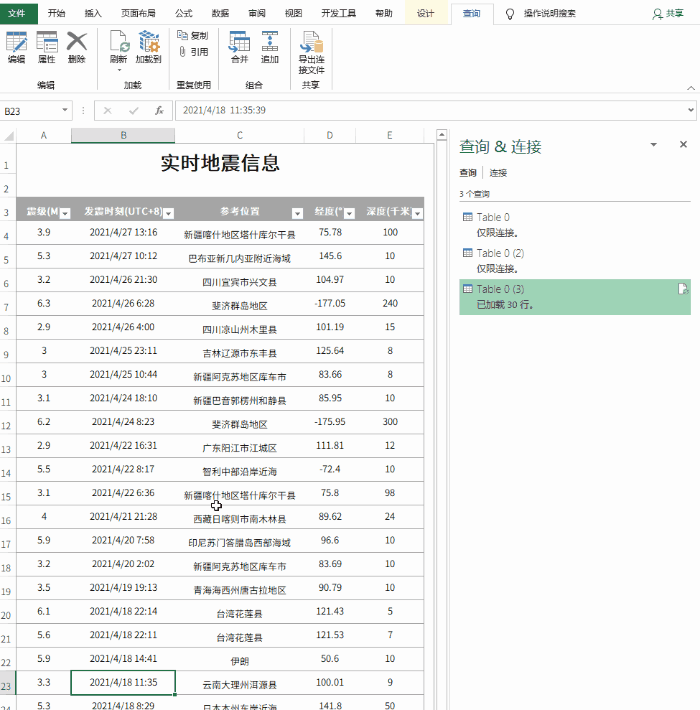Click the formula bar input field
The width and height of the screenshot is (700, 710).
coord(430,110)
